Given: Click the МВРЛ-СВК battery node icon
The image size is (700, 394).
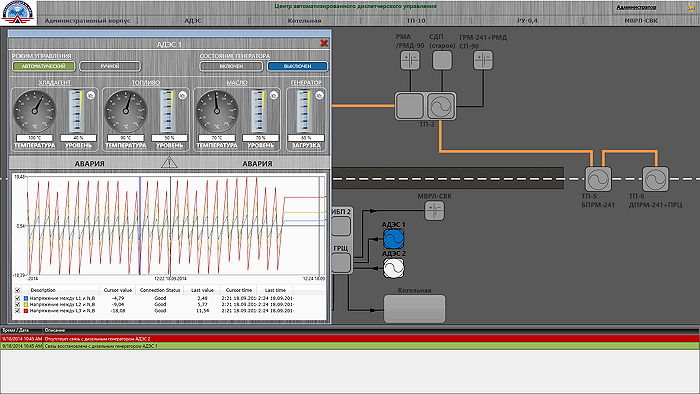Looking at the screenshot, I should click(434, 210).
